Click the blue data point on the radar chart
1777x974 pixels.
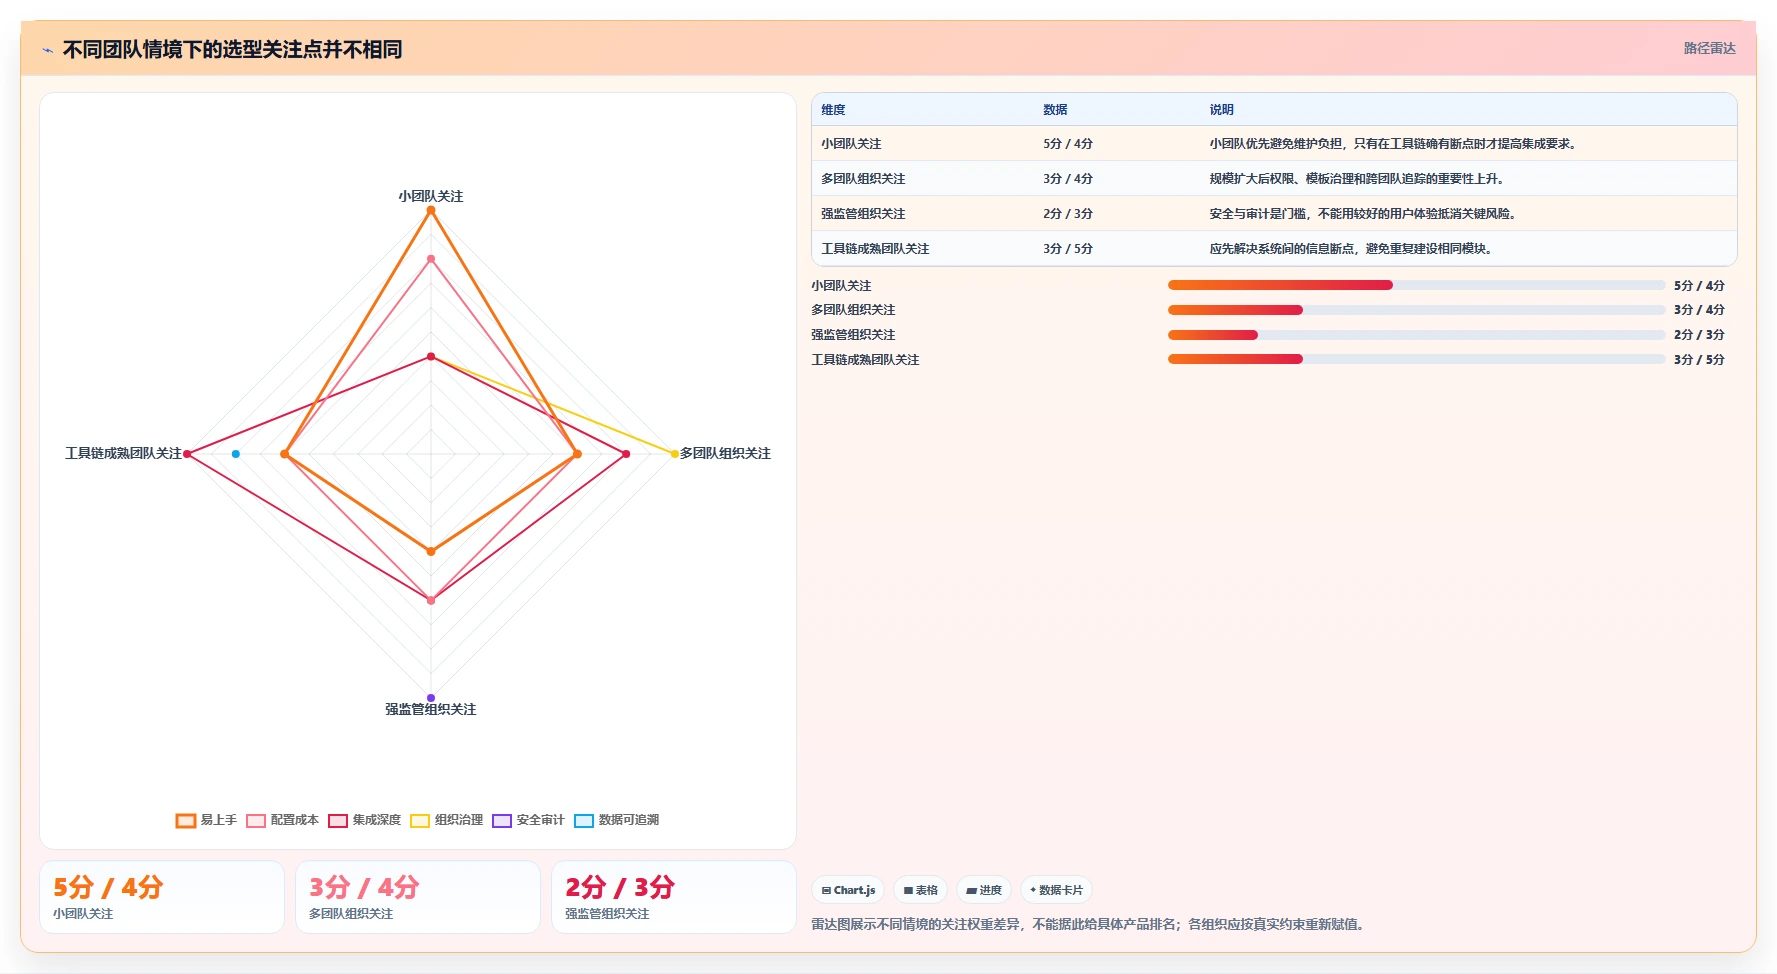[x=236, y=454]
